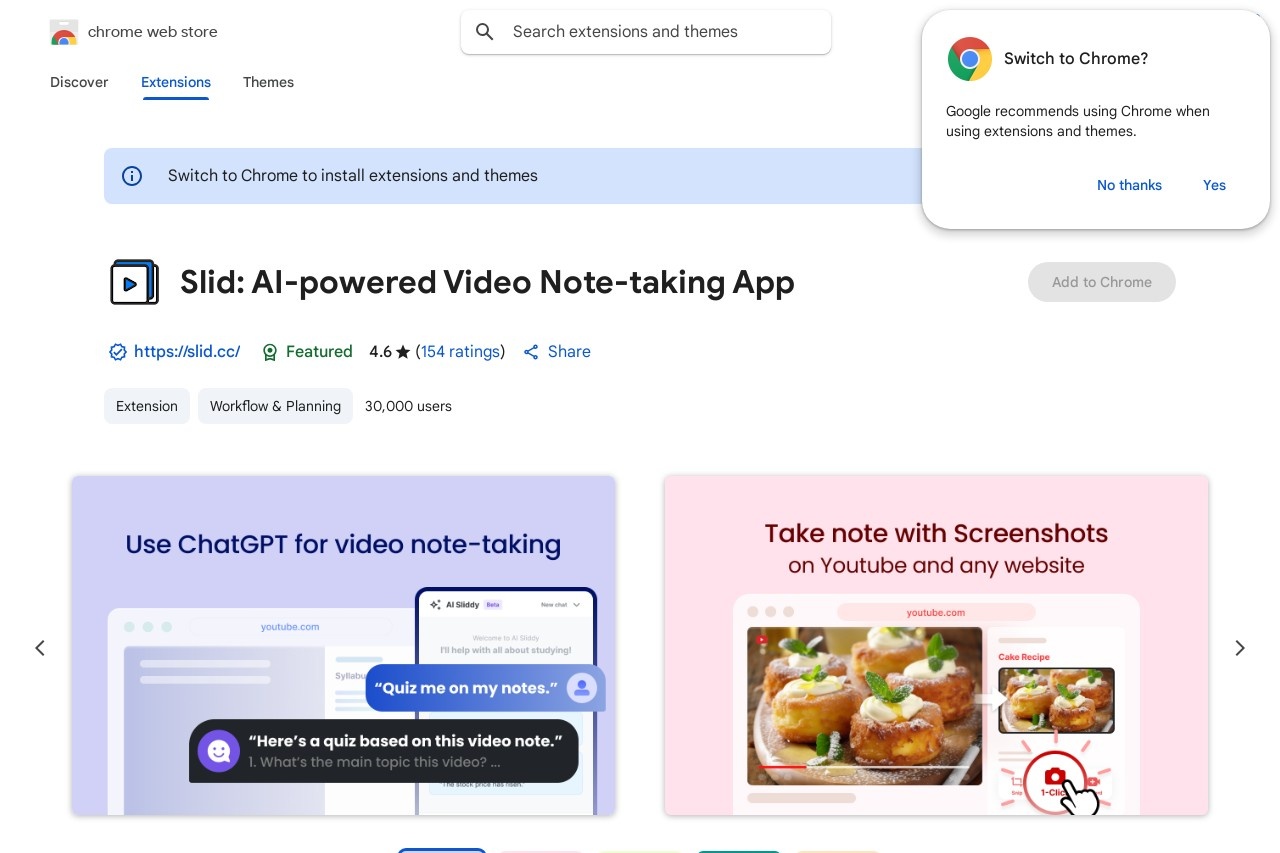Click the Switch to Chrome banner text
Screen dimensions: 1280x853
click(x=353, y=176)
